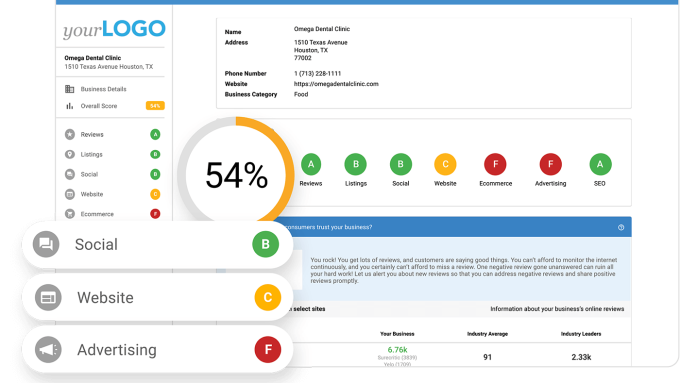The width and height of the screenshot is (680, 383).
Task: Click the sidebar Reviews grade A badge
Action: [x=155, y=134]
